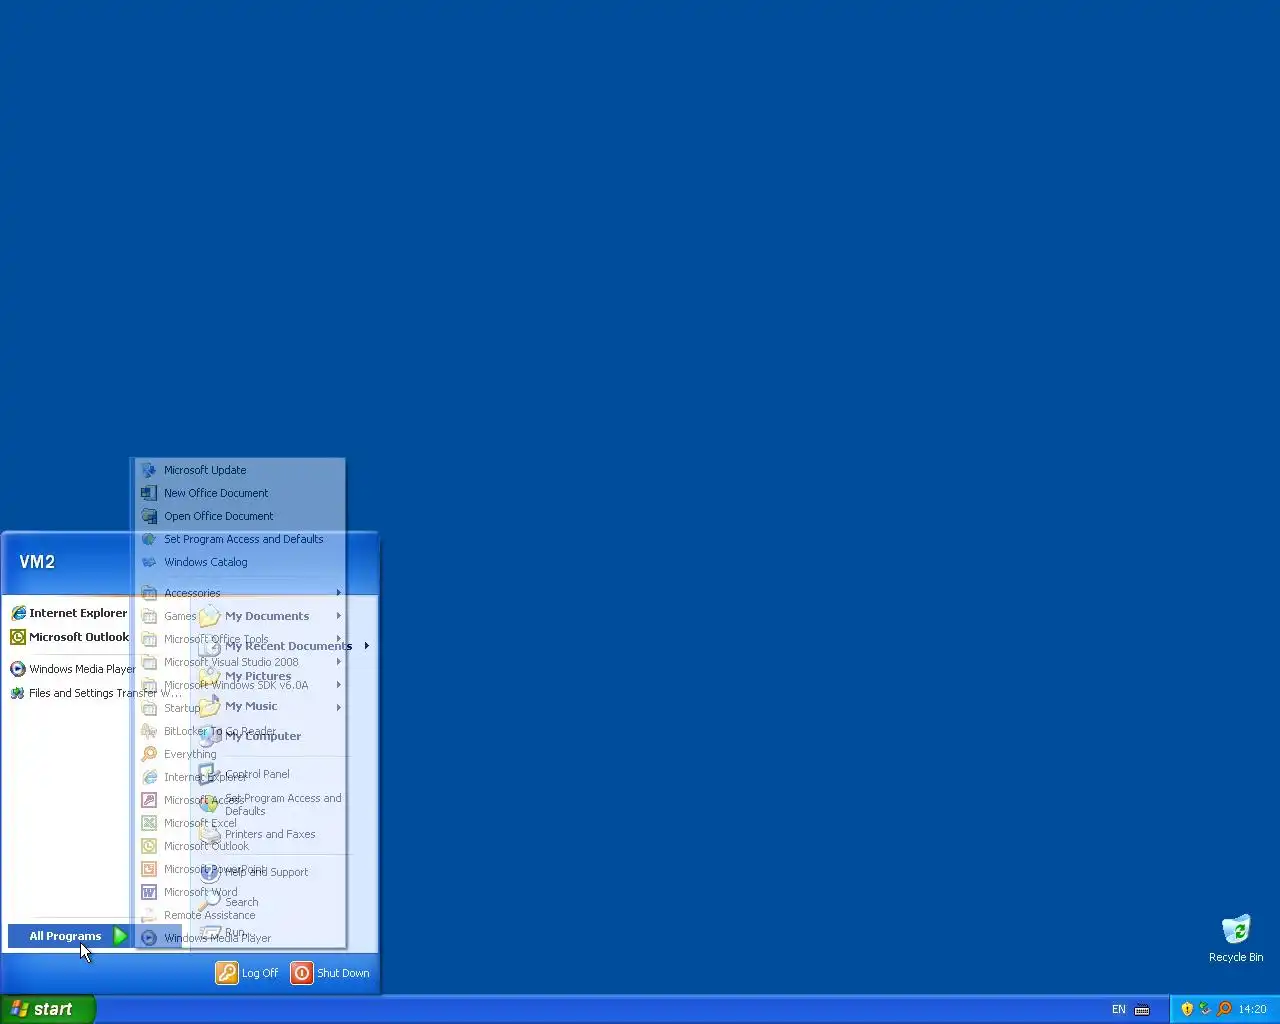1280x1024 pixels.
Task: Expand Microsoft Visual Studio 2008 submenu
Action: [240, 662]
